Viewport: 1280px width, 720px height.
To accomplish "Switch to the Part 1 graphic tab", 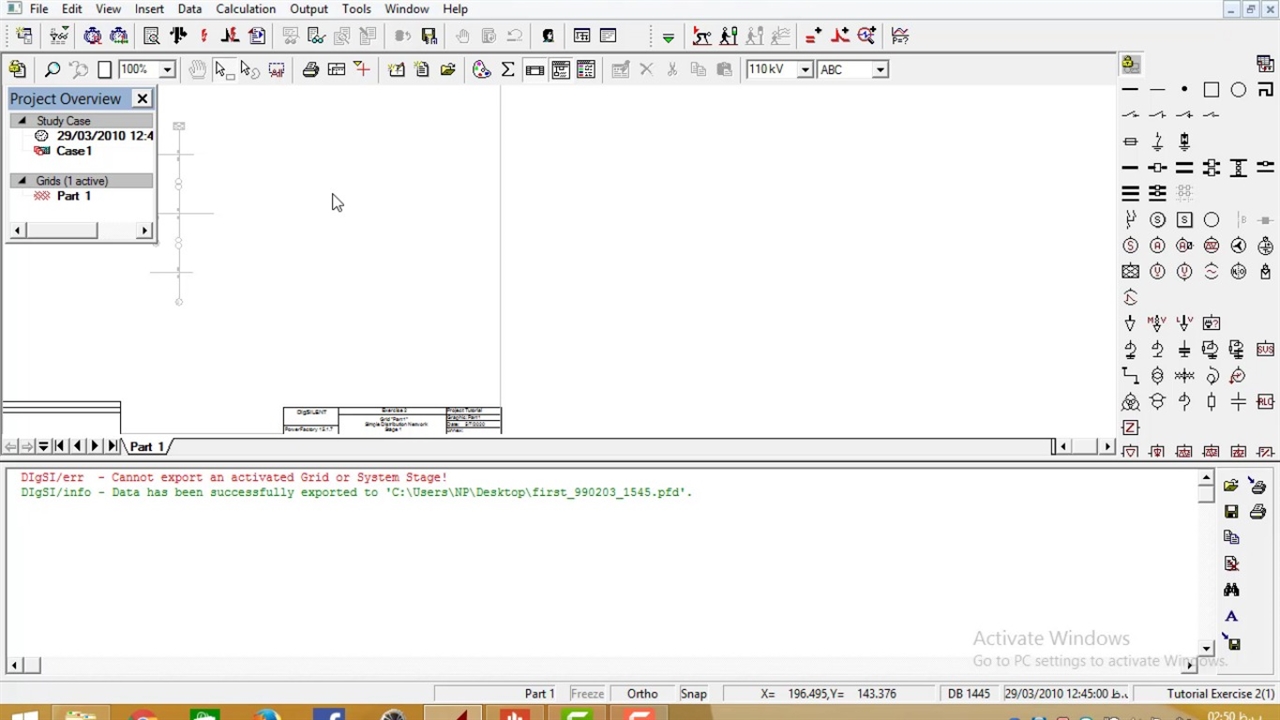I will click(147, 447).
